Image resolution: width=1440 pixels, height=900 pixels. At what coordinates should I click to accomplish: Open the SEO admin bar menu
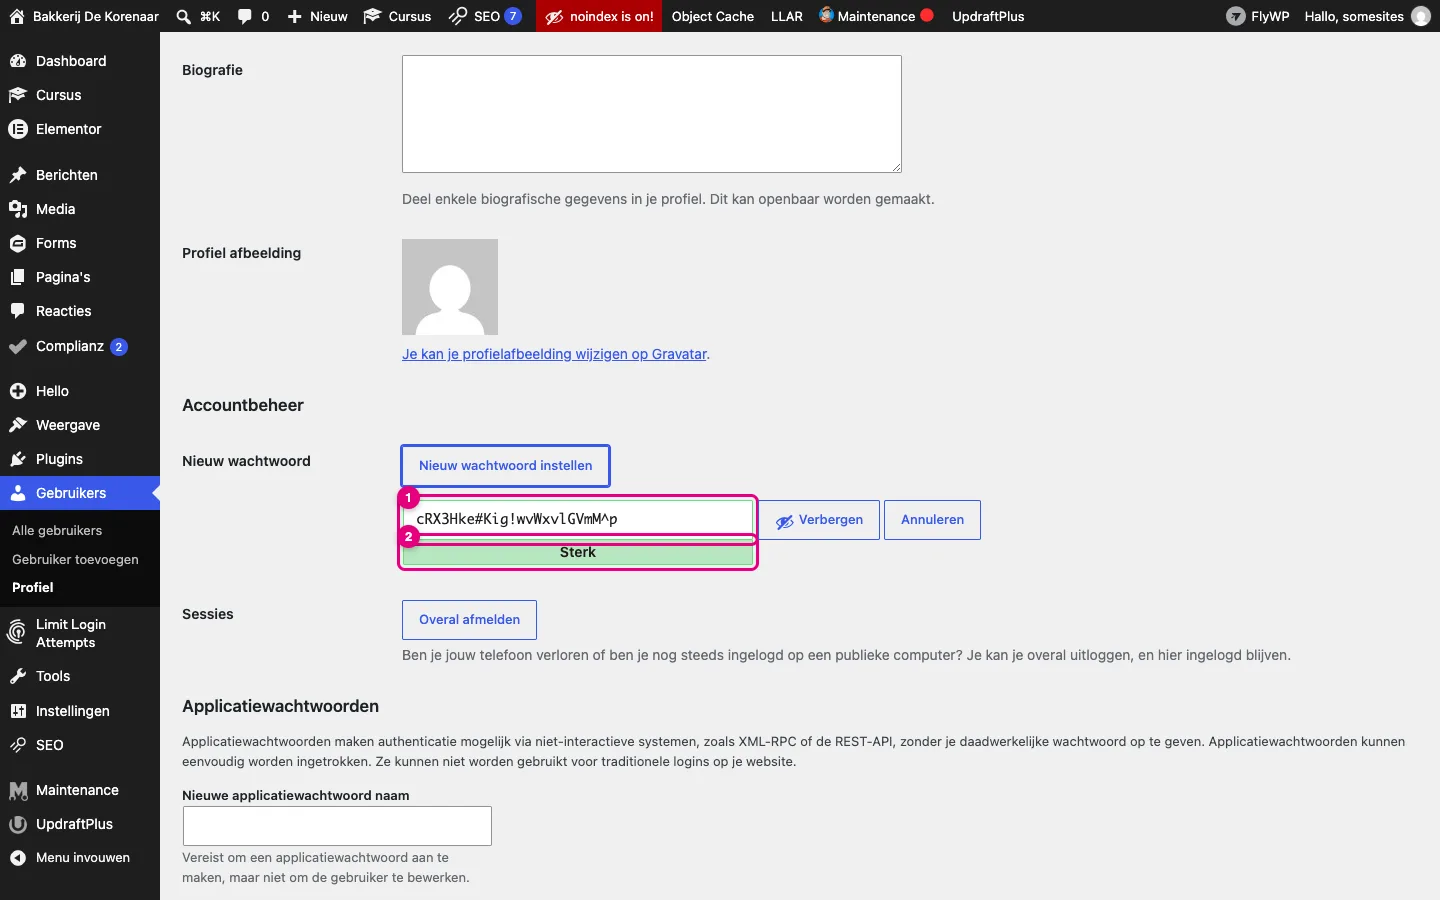(x=485, y=16)
